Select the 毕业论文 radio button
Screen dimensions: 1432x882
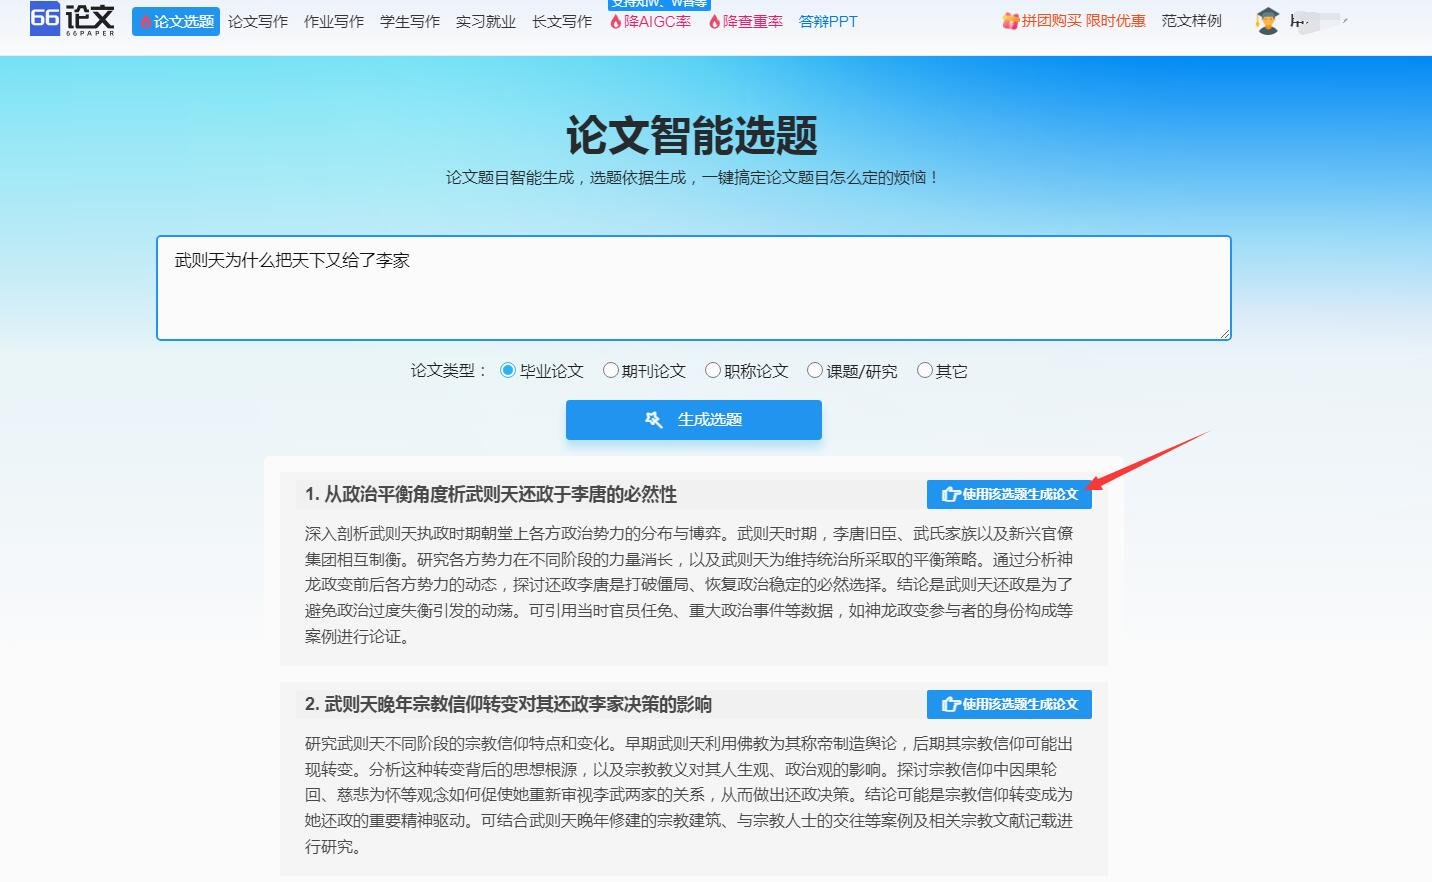pyautogui.click(x=508, y=371)
